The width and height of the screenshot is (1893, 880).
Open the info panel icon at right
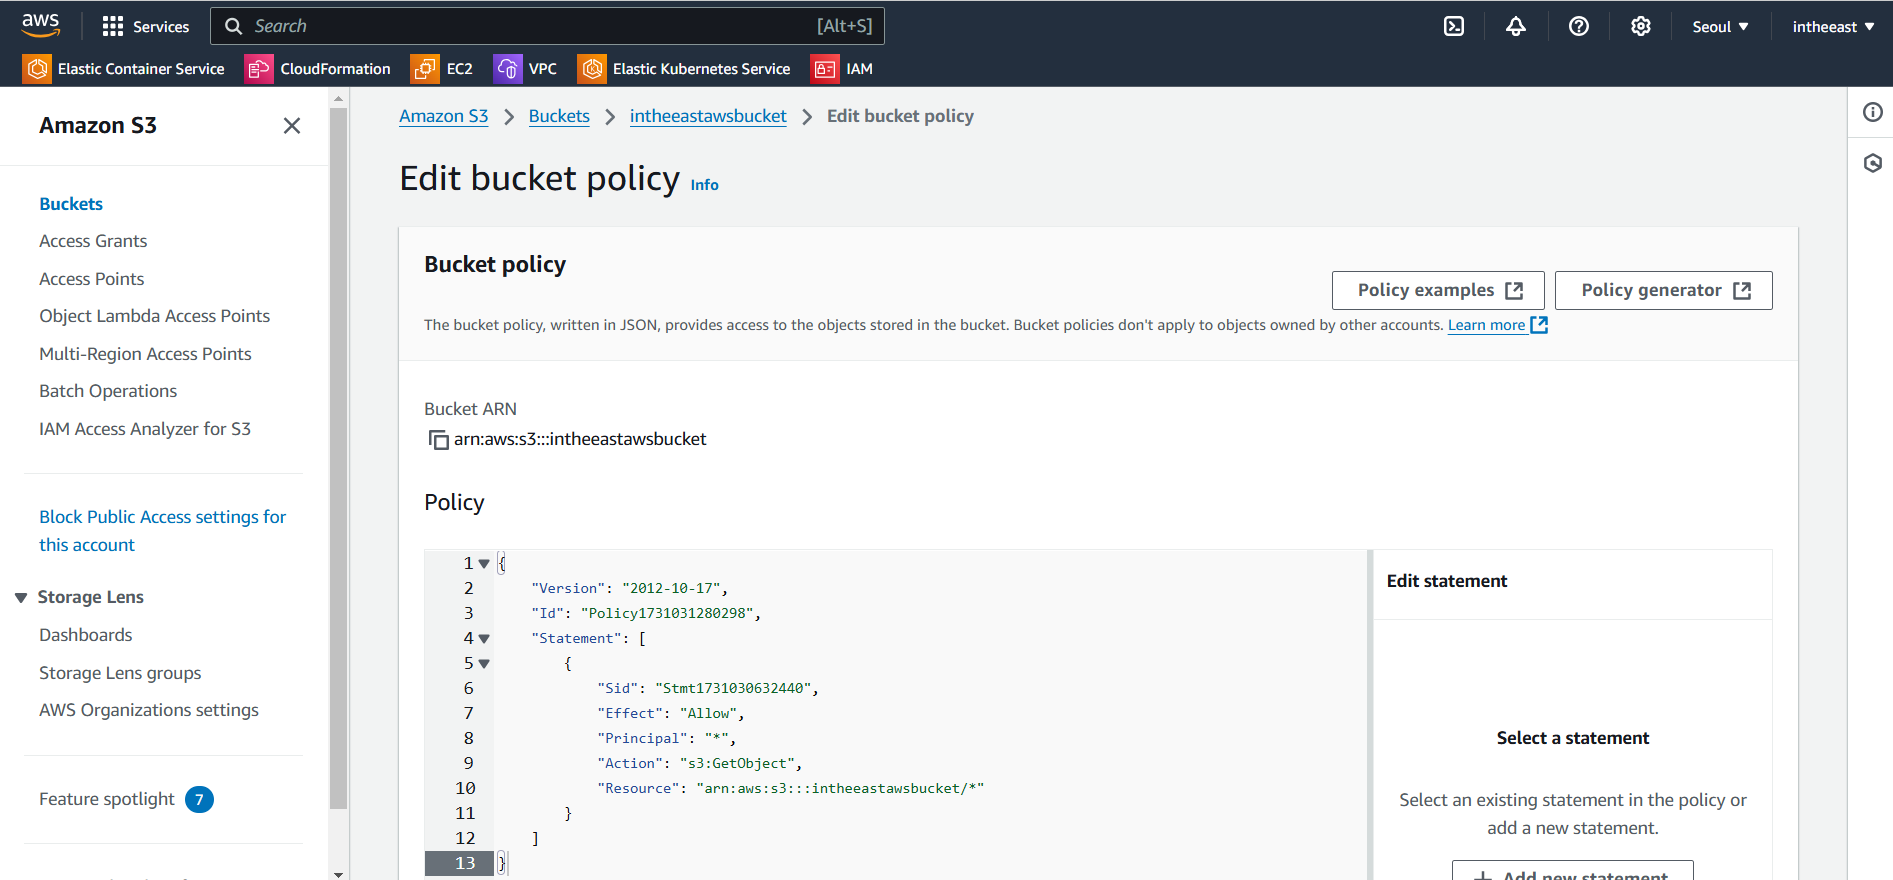1873,112
